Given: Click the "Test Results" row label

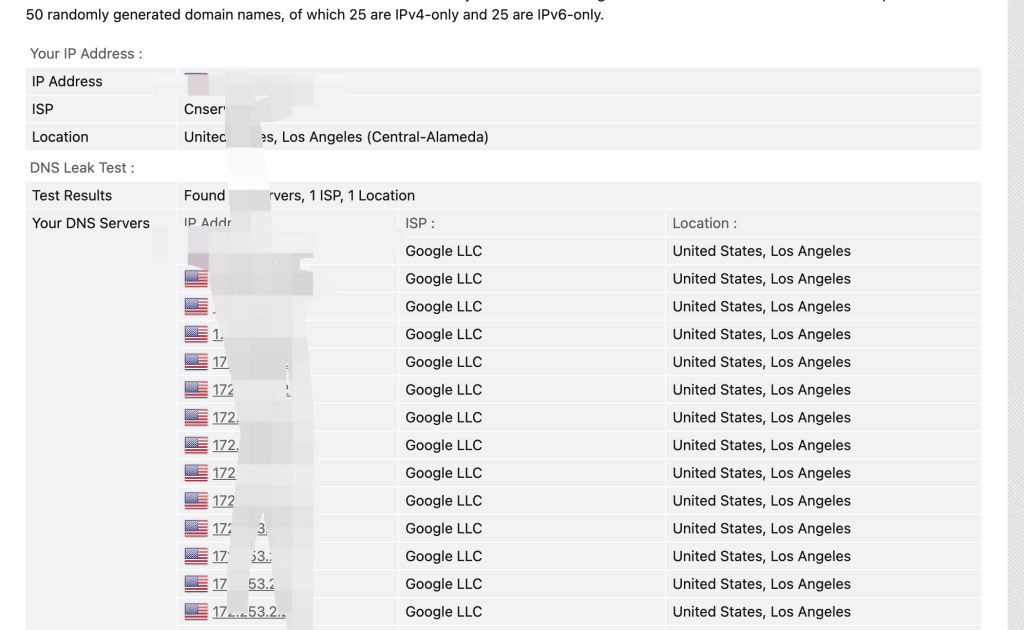Looking at the screenshot, I should (72, 195).
